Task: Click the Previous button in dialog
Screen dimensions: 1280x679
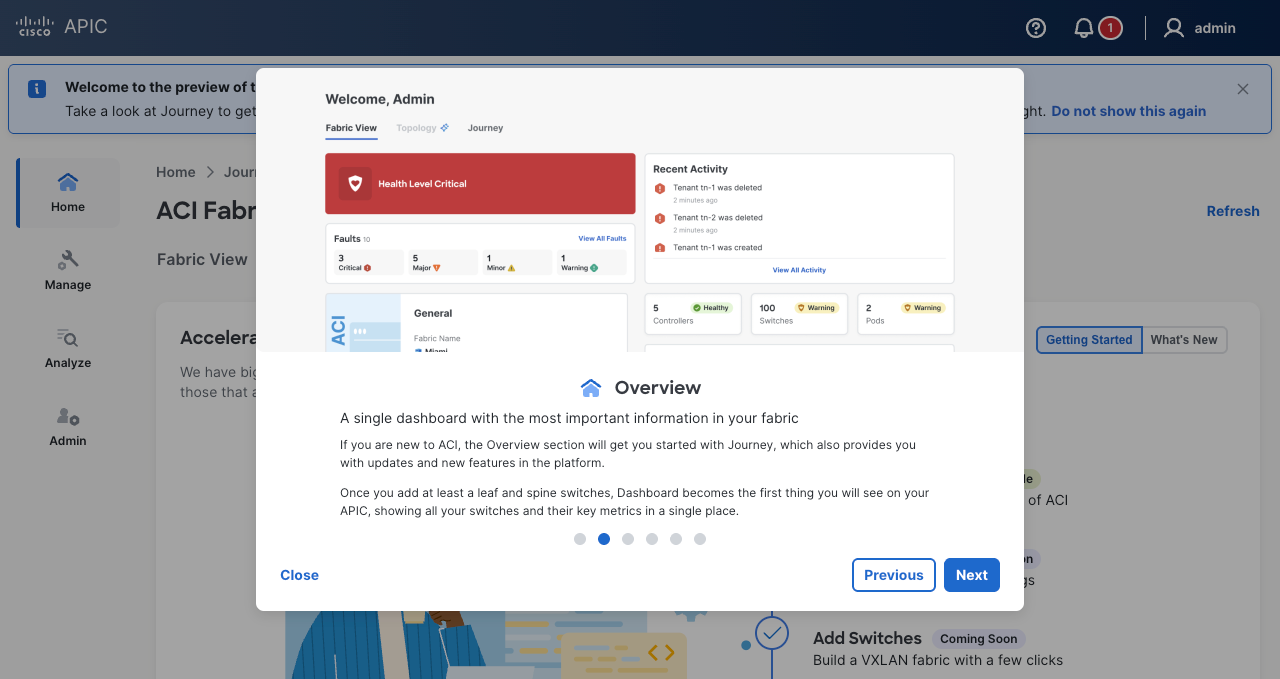Action: click(893, 575)
